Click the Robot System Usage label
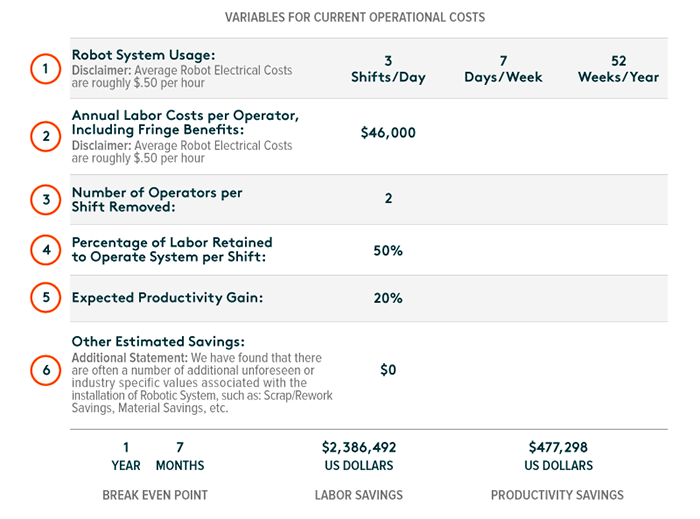 143,55
